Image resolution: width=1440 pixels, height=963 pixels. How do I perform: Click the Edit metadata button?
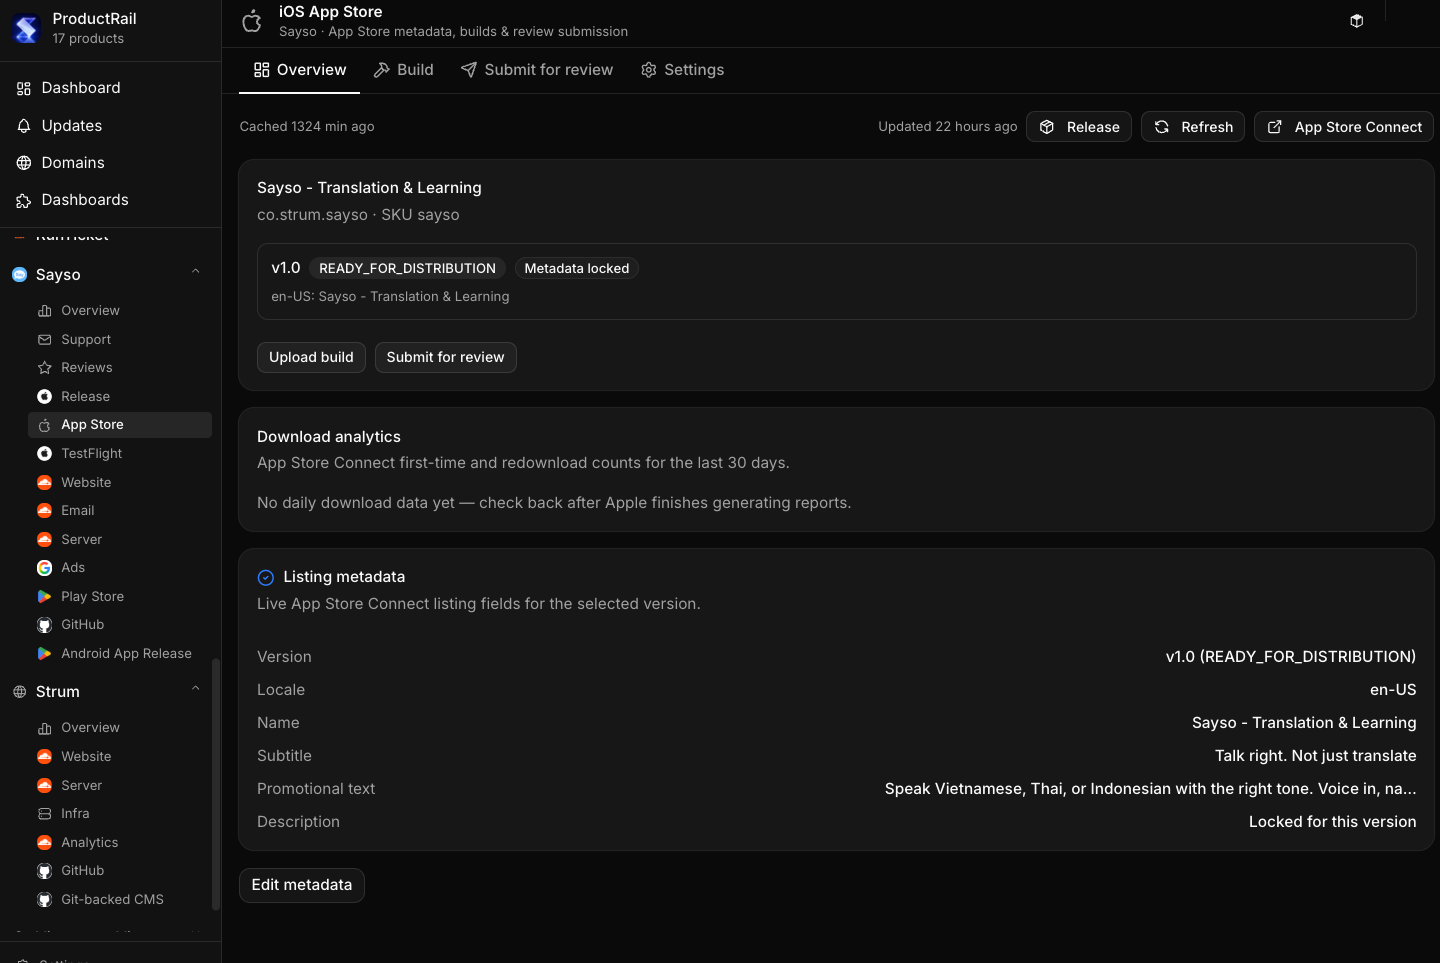click(302, 886)
